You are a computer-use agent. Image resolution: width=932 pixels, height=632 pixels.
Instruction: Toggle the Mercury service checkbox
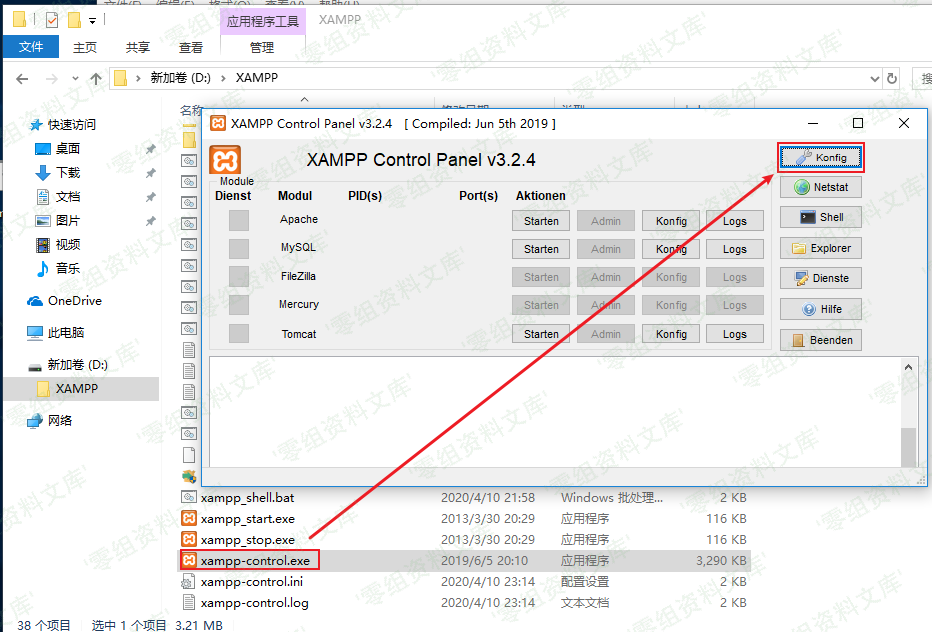239,305
